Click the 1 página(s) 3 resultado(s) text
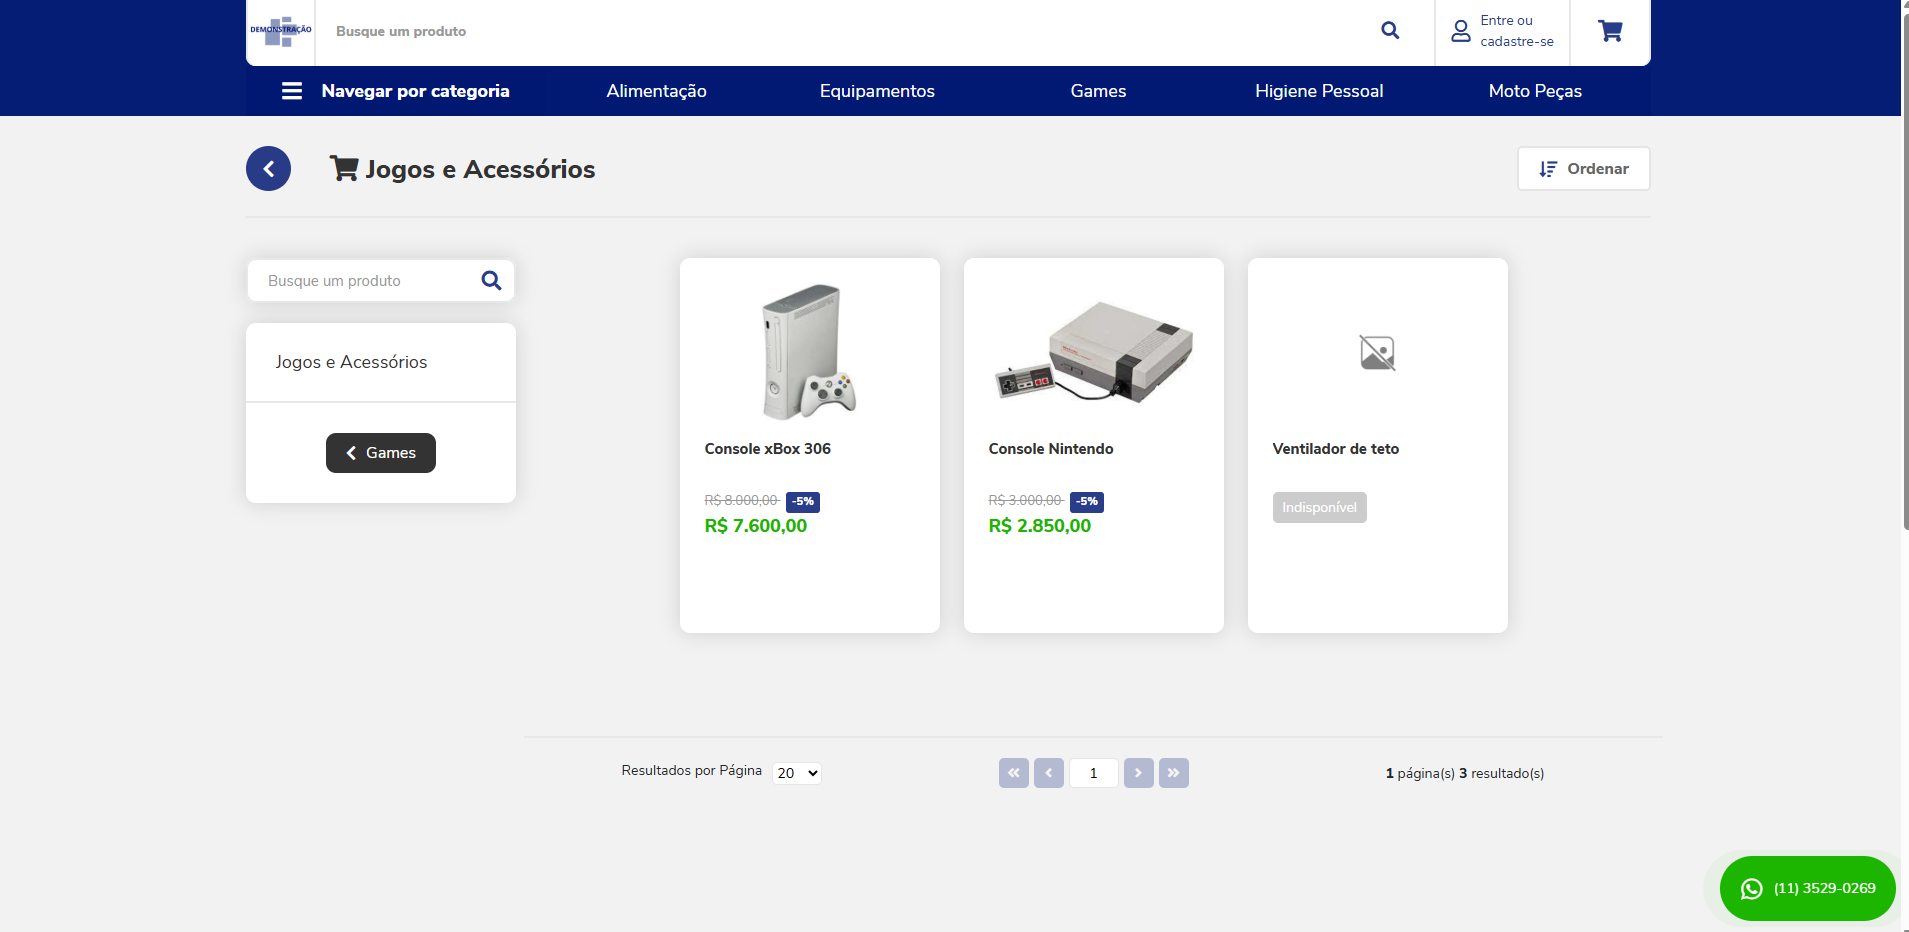 click(1465, 773)
